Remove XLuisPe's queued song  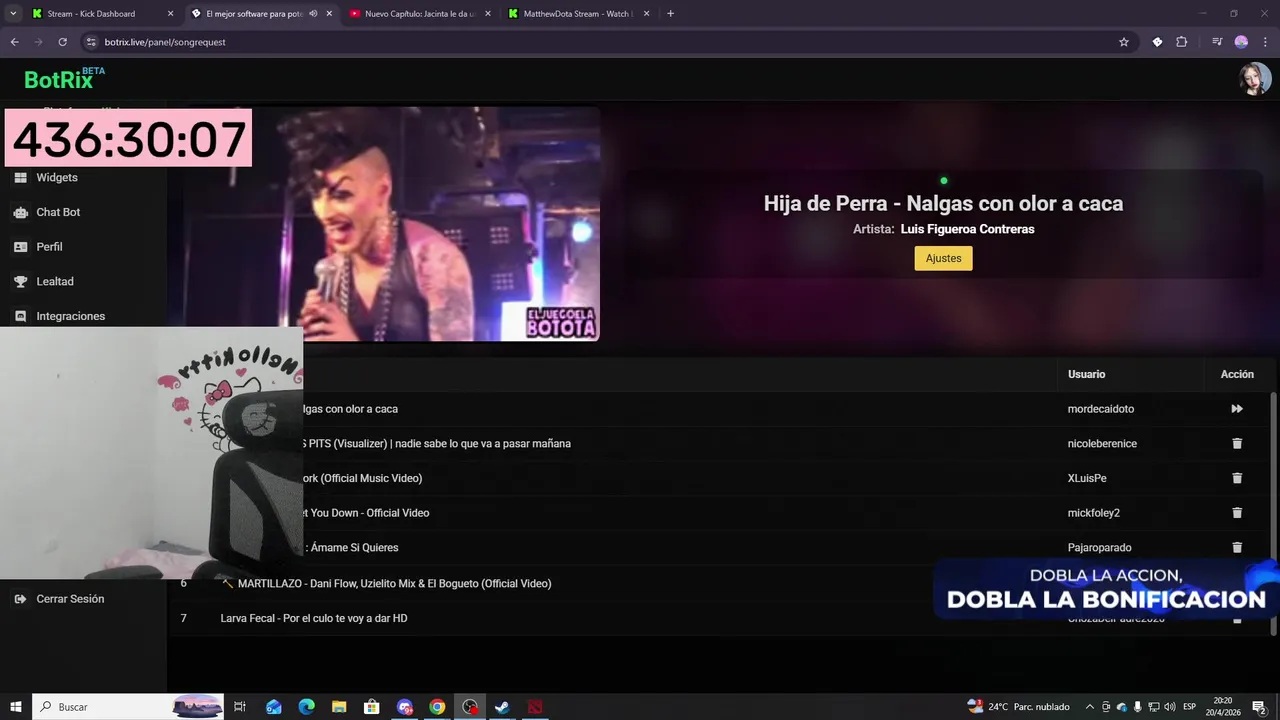point(1237,478)
